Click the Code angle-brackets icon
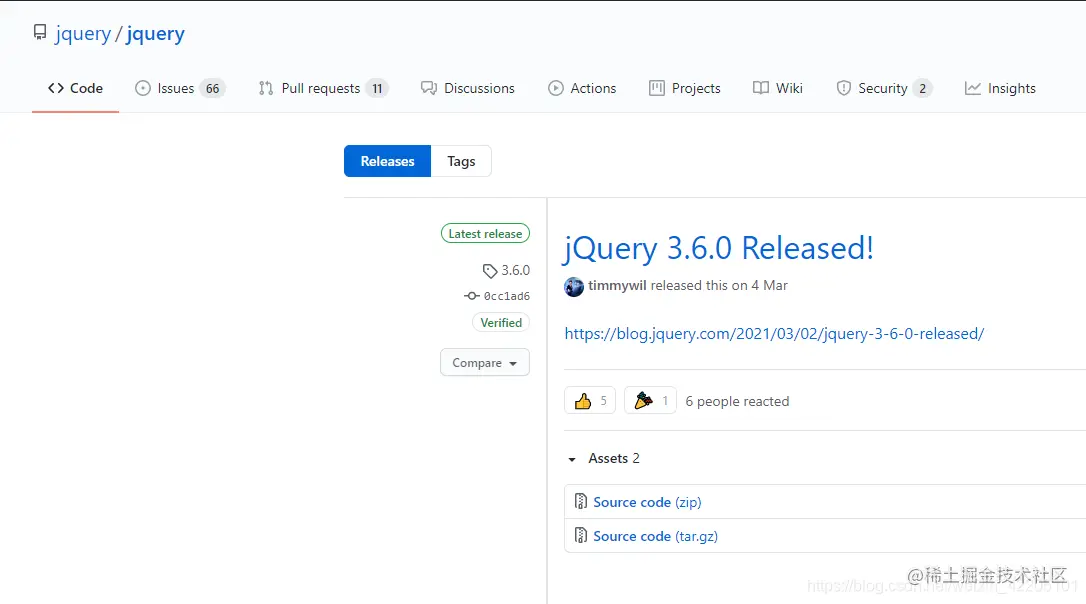This screenshot has width=1086, height=604. [56, 88]
